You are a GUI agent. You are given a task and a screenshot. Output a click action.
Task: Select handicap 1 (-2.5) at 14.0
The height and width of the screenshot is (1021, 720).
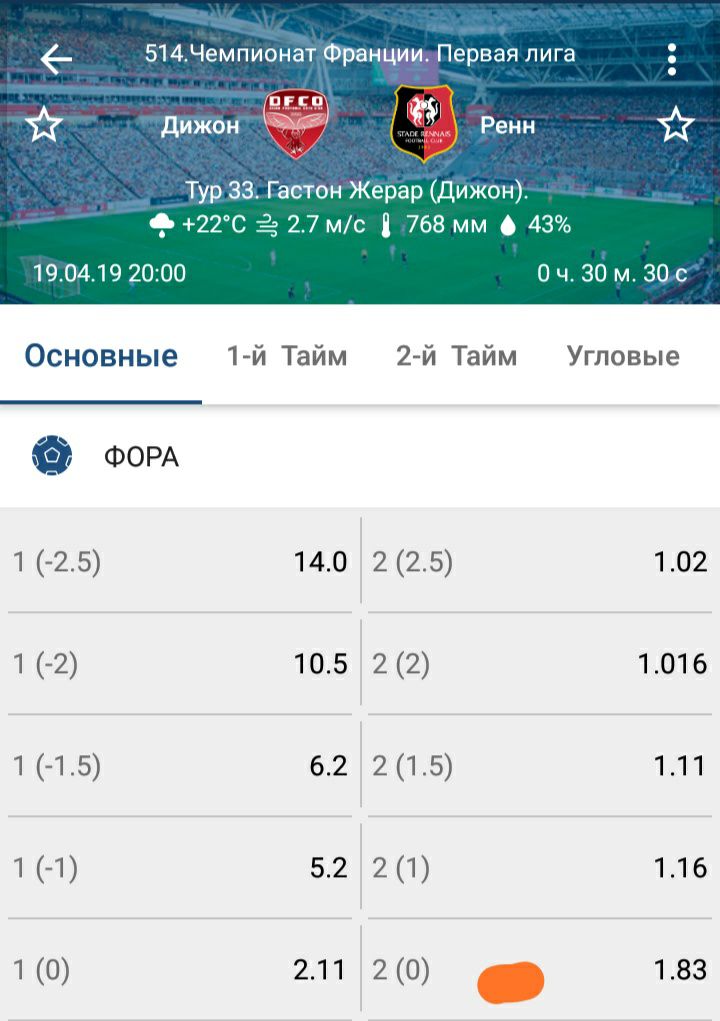point(180,562)
